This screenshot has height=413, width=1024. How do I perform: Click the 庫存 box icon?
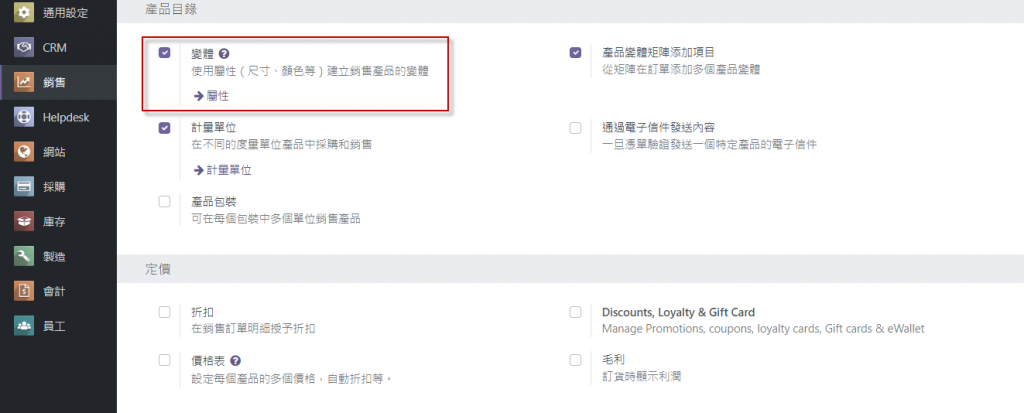coord(24,222)
